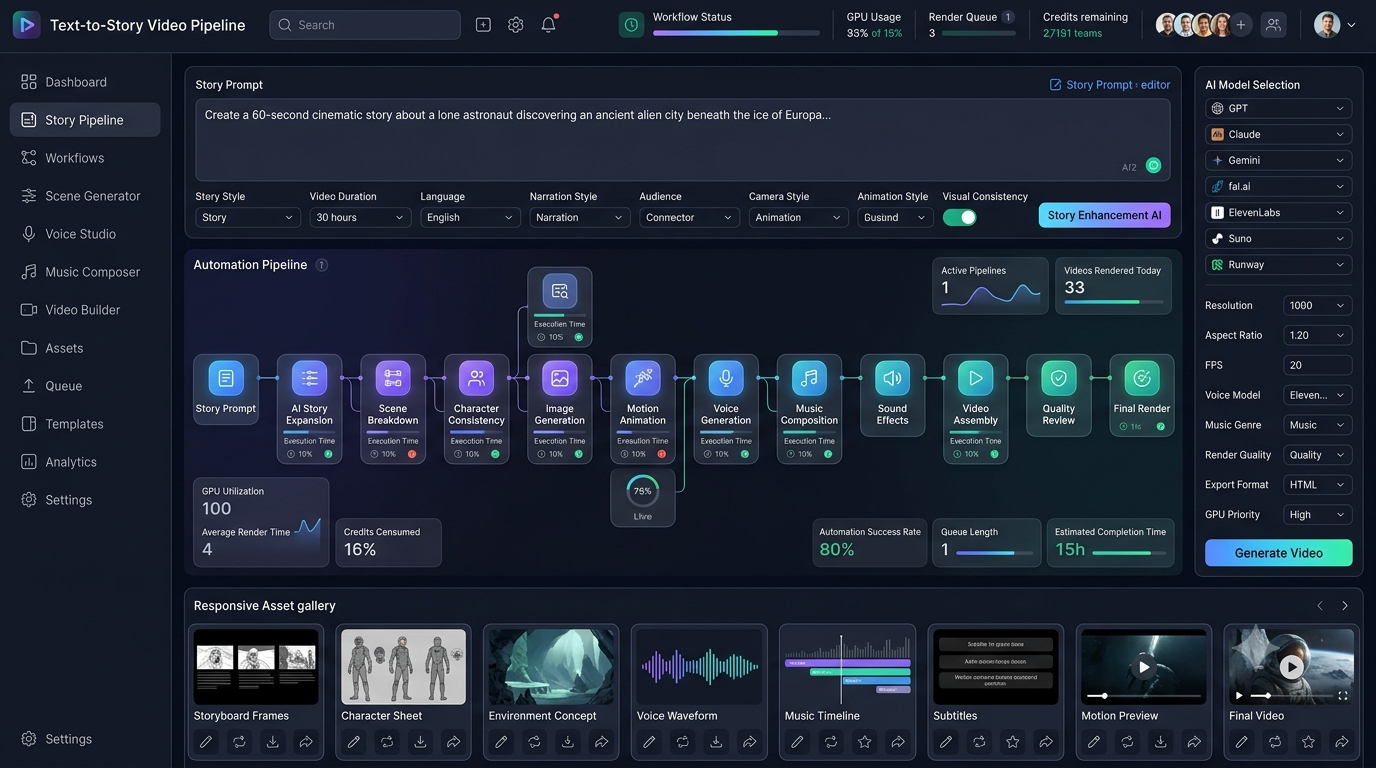This screenshot has width=1376, height=768.
Task: Click the Workflow Status progress bar
Action: tap(736, 33)
